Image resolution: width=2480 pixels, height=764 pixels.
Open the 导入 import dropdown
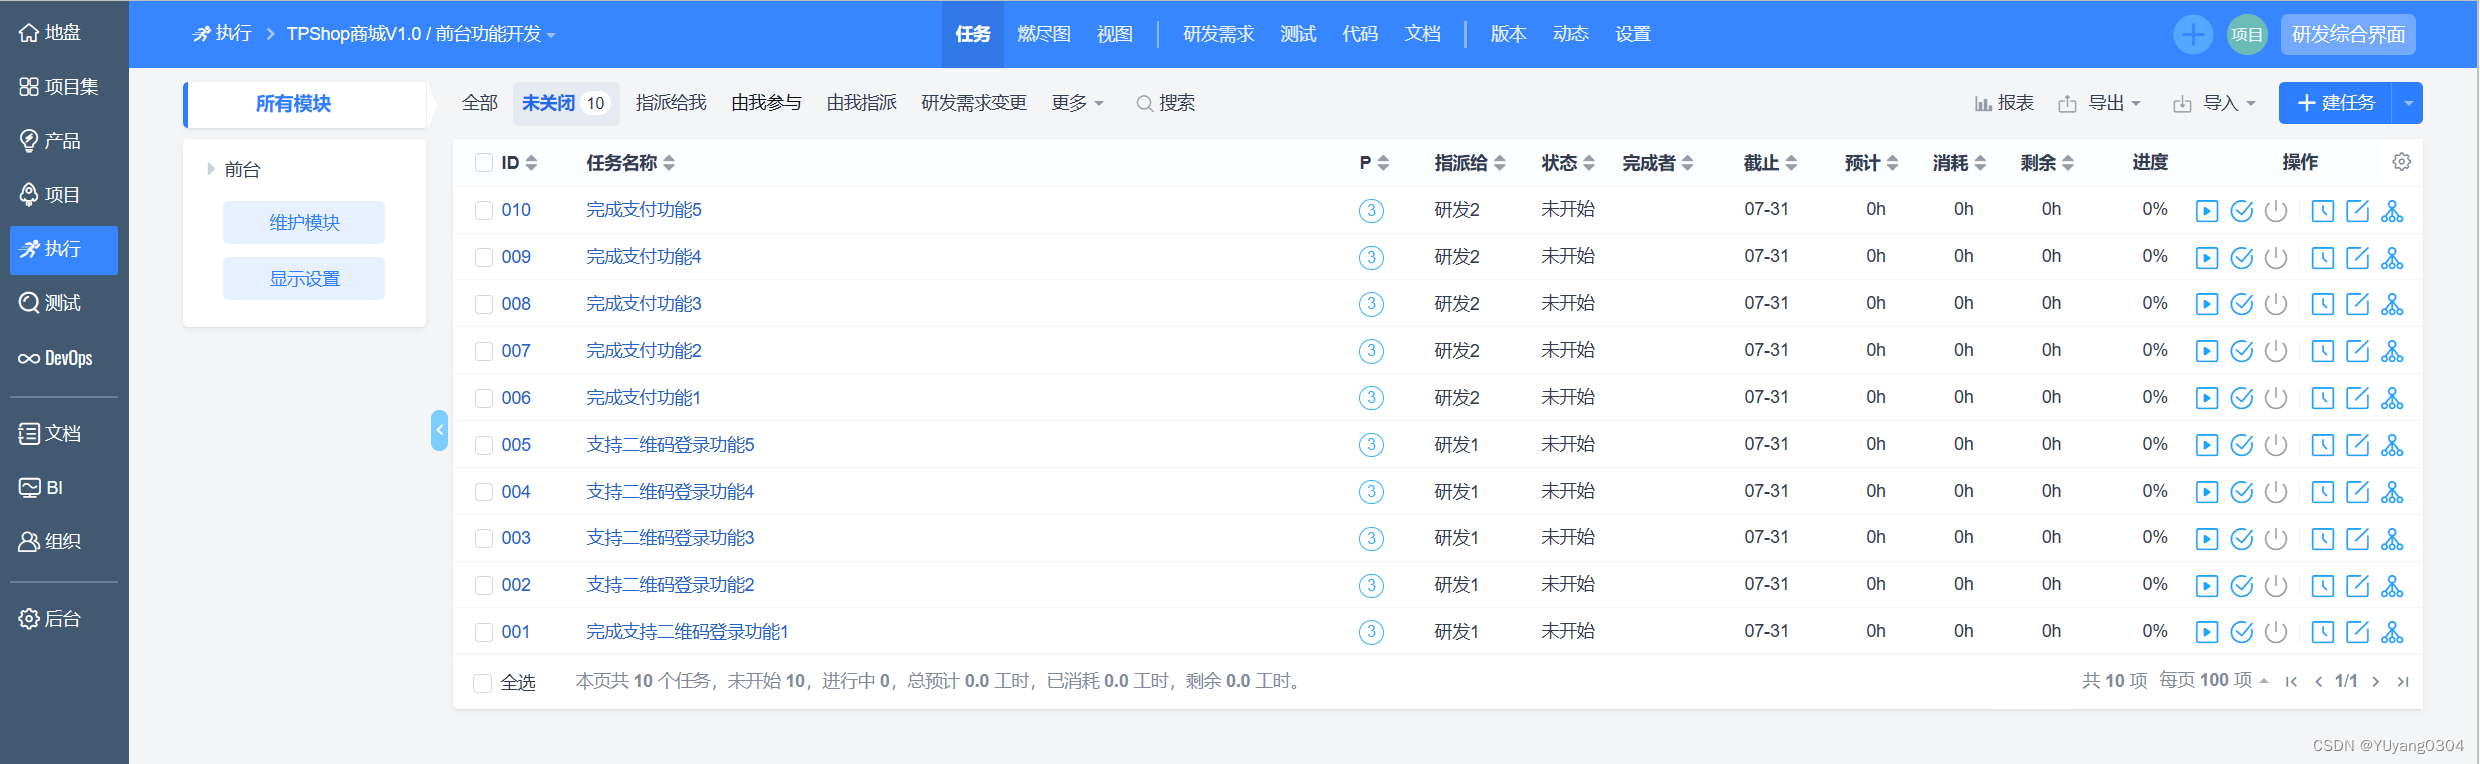[x=2214, y=103]
